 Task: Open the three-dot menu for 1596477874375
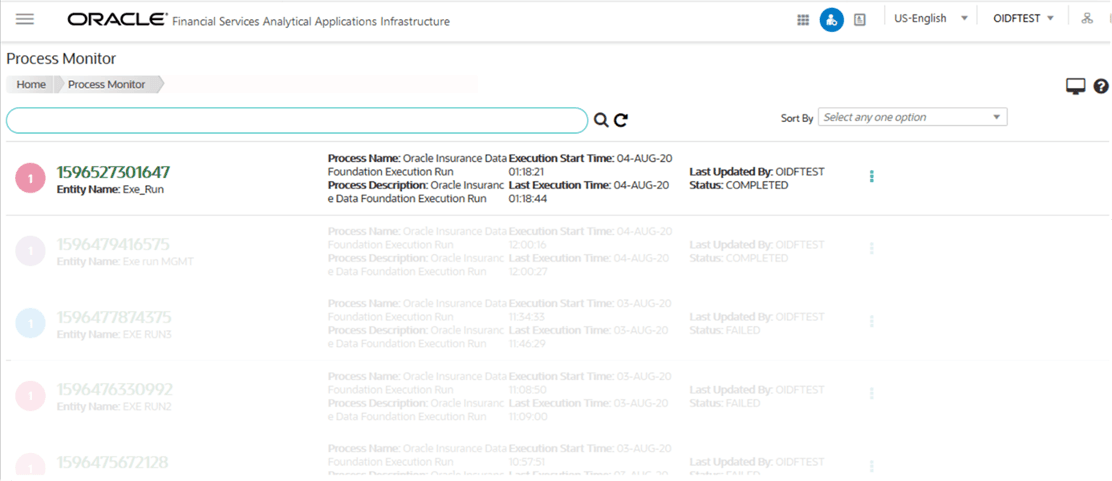[x=872, y=321]
